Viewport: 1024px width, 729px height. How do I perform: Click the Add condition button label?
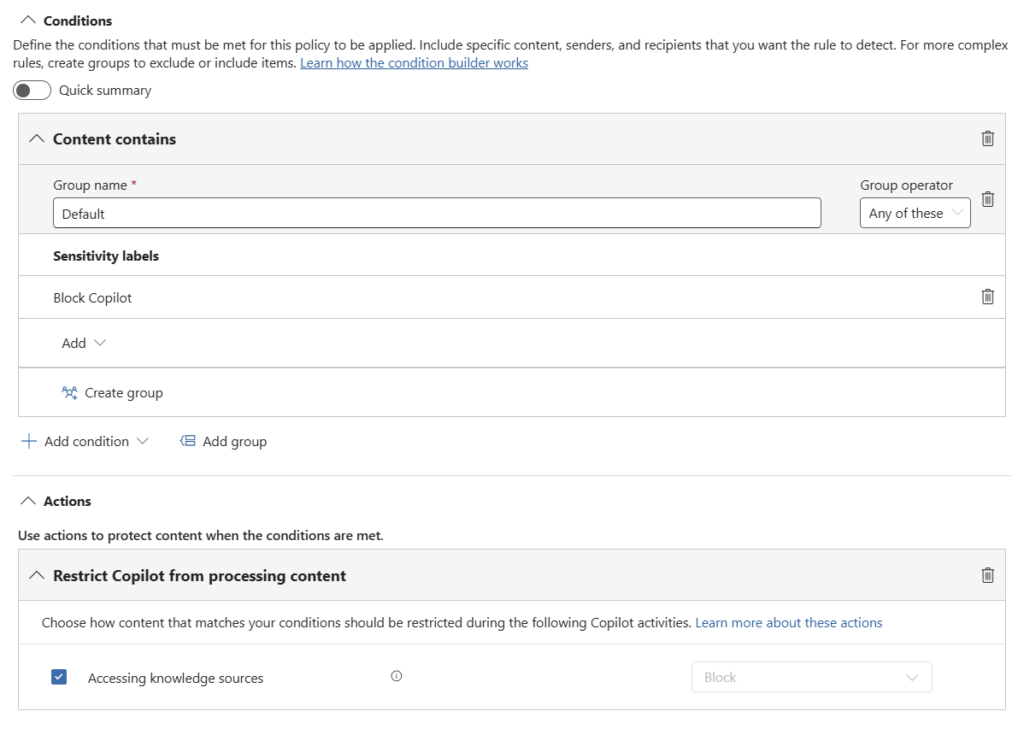point(86,441)
